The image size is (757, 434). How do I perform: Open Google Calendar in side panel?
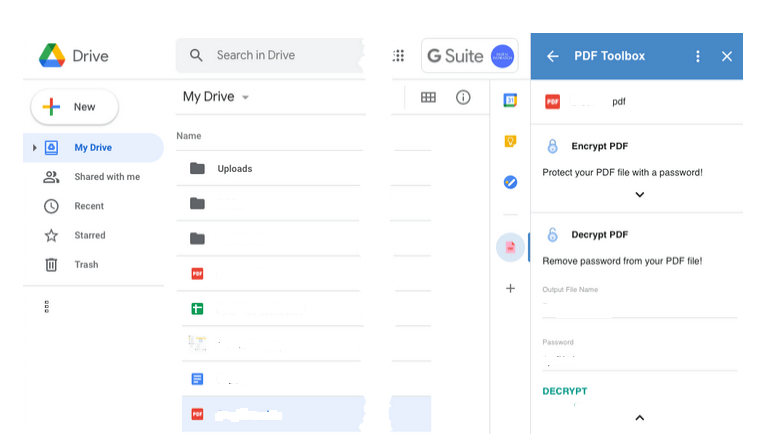(x=510, y=100)
